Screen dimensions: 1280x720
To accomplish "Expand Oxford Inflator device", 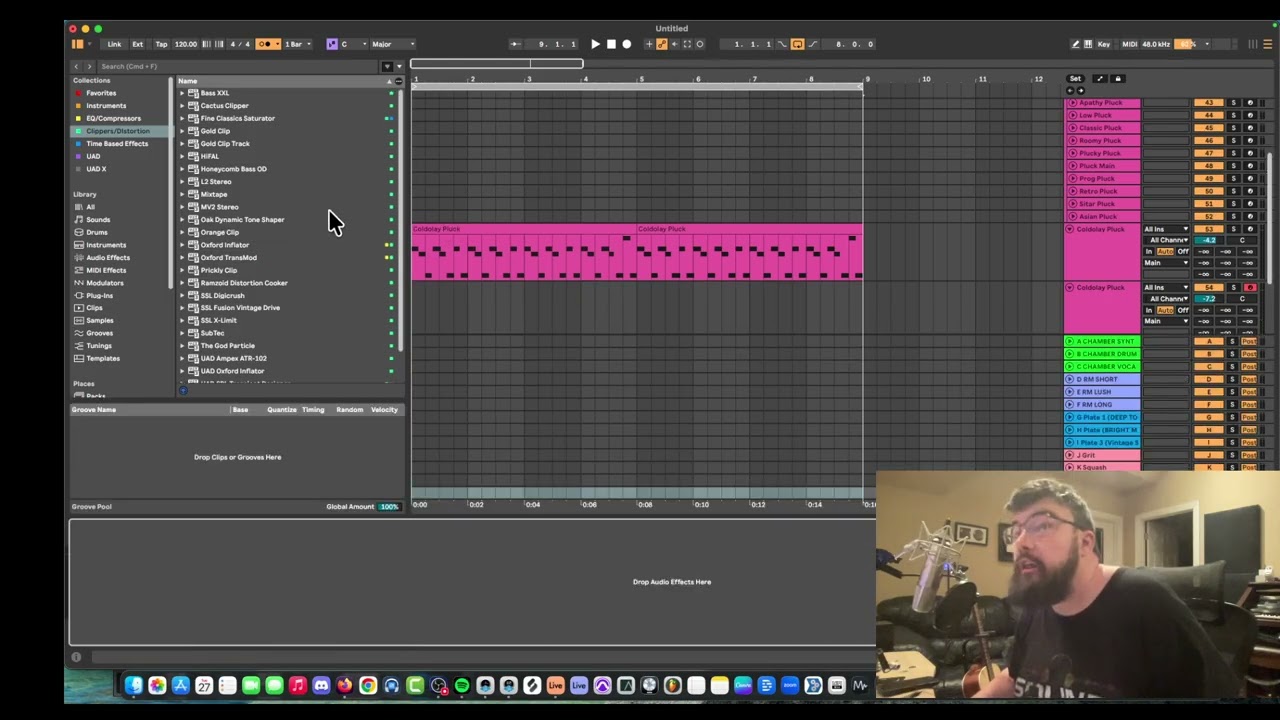I will point(182,245).
